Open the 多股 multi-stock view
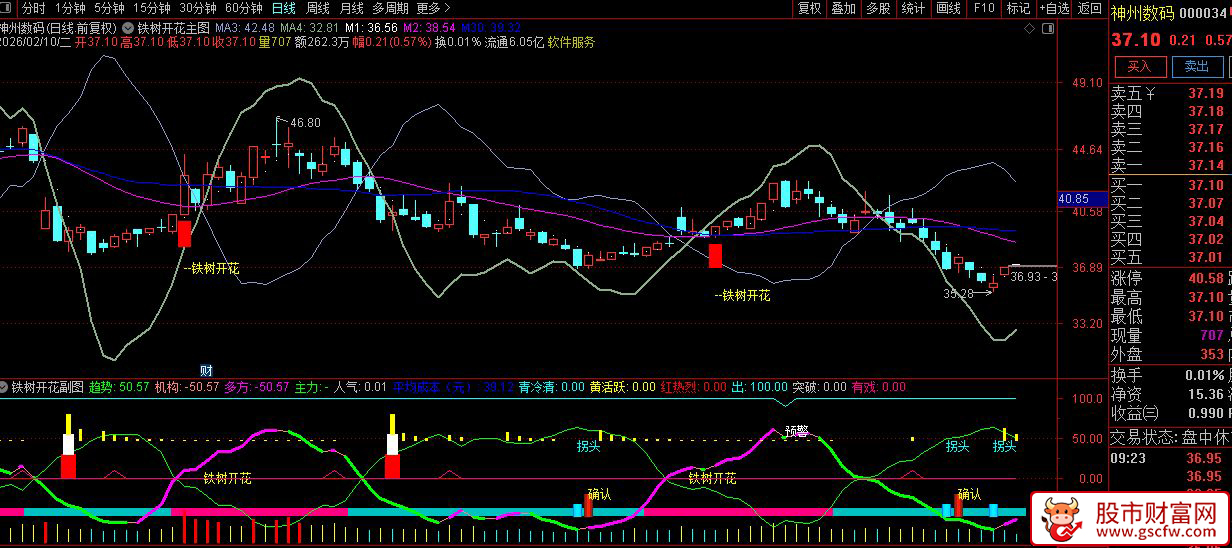Screen dimensions: 1232x548 pyautogui.click(x=878, y=8)
